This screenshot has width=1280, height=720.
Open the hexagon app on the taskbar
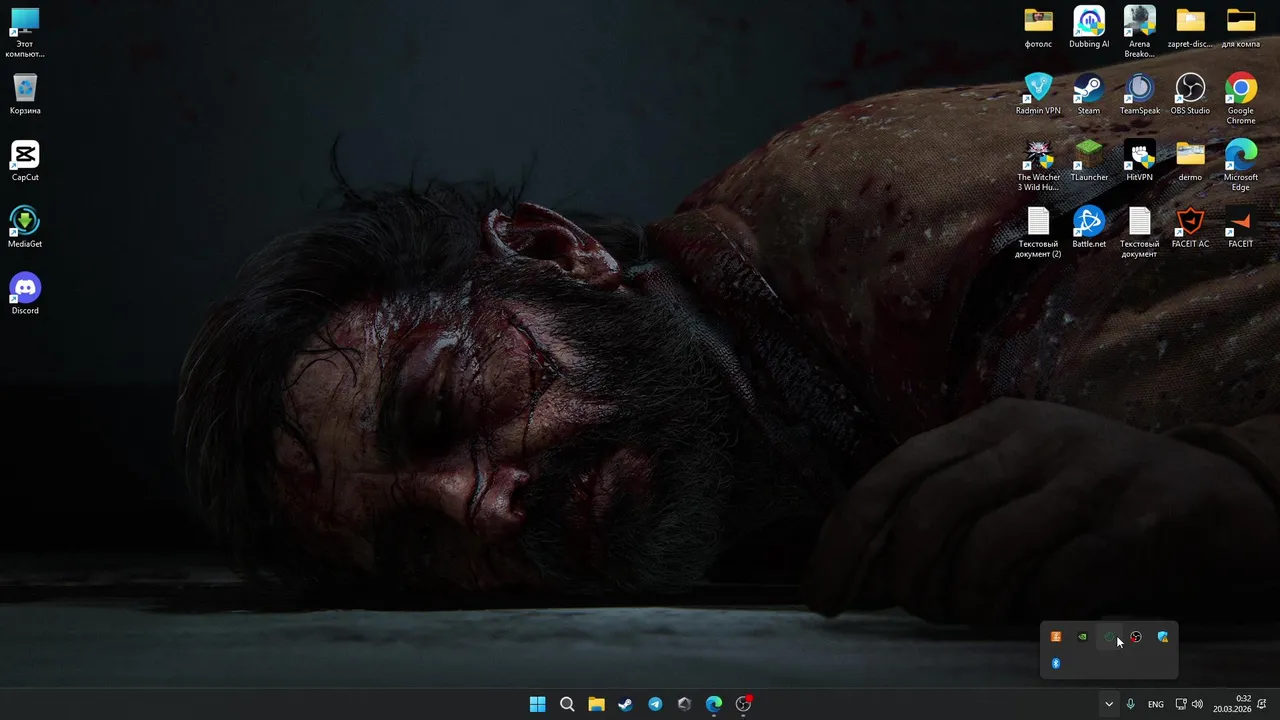point(684,704)
